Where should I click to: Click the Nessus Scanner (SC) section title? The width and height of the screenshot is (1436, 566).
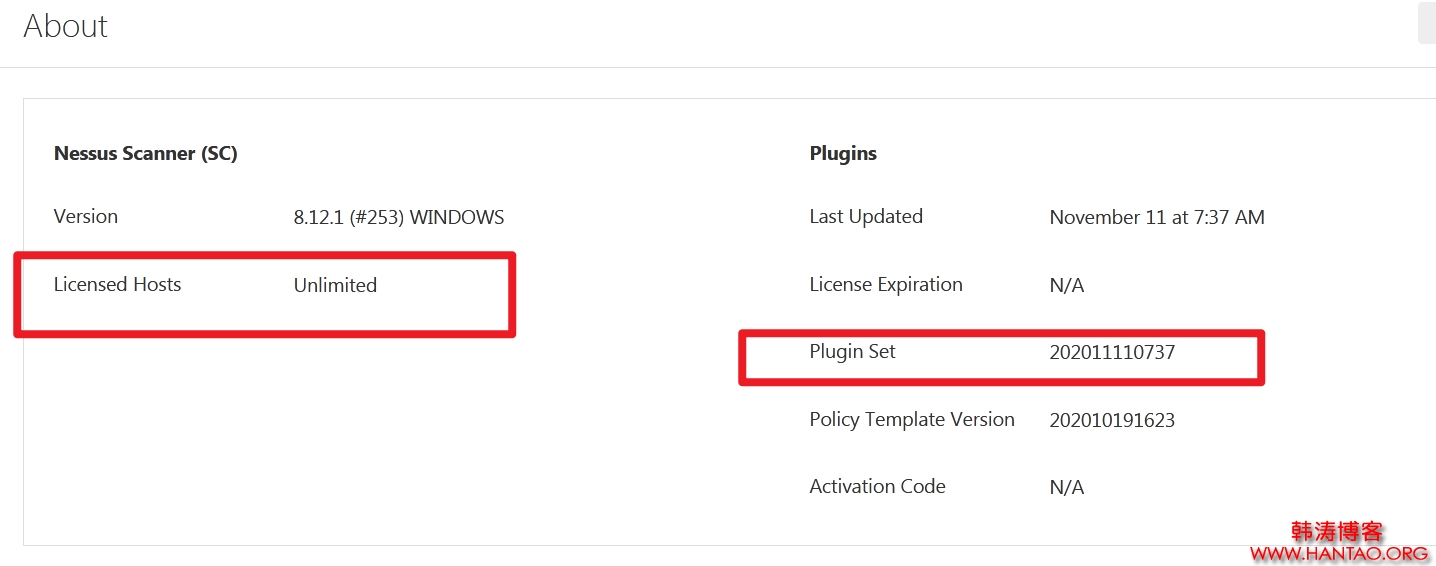[146, 154]
